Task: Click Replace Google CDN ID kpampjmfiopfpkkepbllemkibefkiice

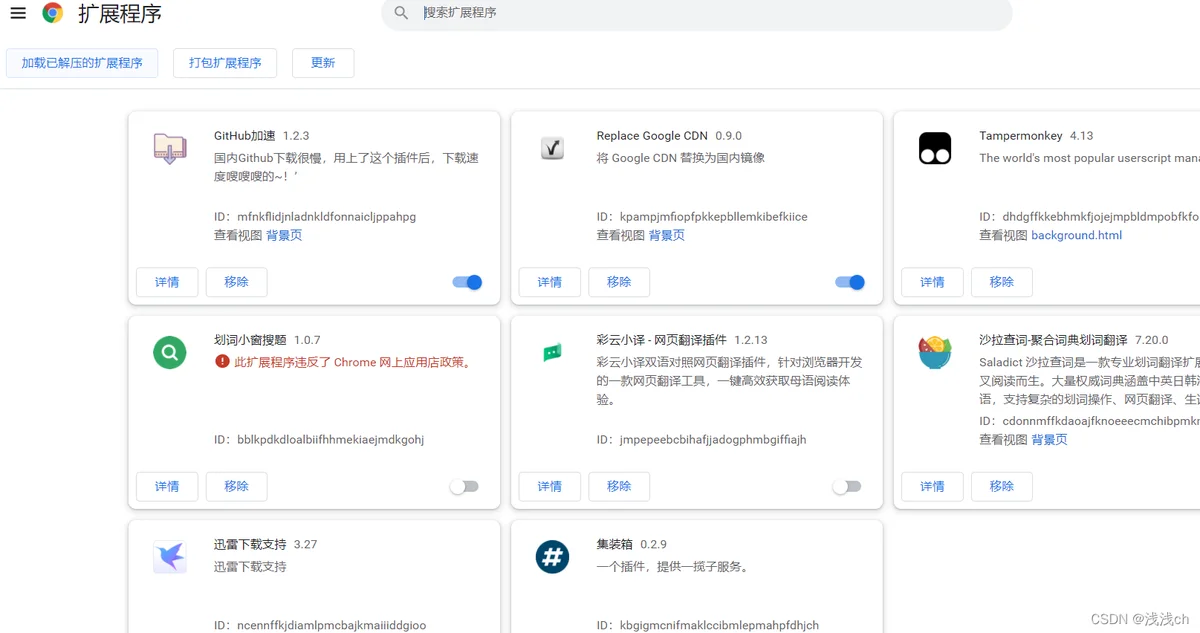Action: click(702, 216)
